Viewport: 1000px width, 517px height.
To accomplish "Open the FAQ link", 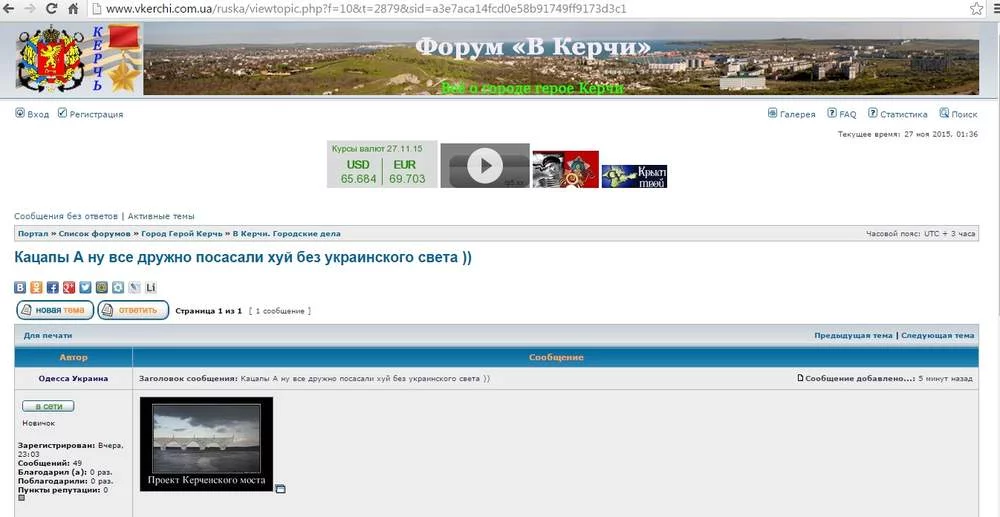I will [848, 115].
